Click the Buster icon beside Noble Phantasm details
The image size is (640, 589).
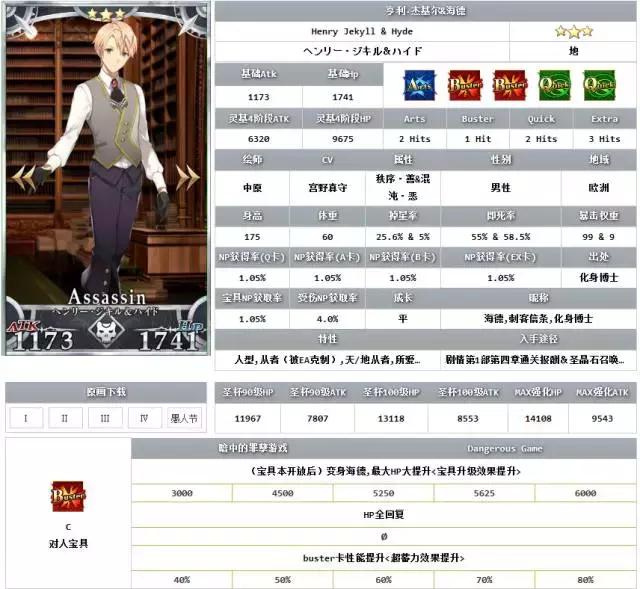point(68,496)
